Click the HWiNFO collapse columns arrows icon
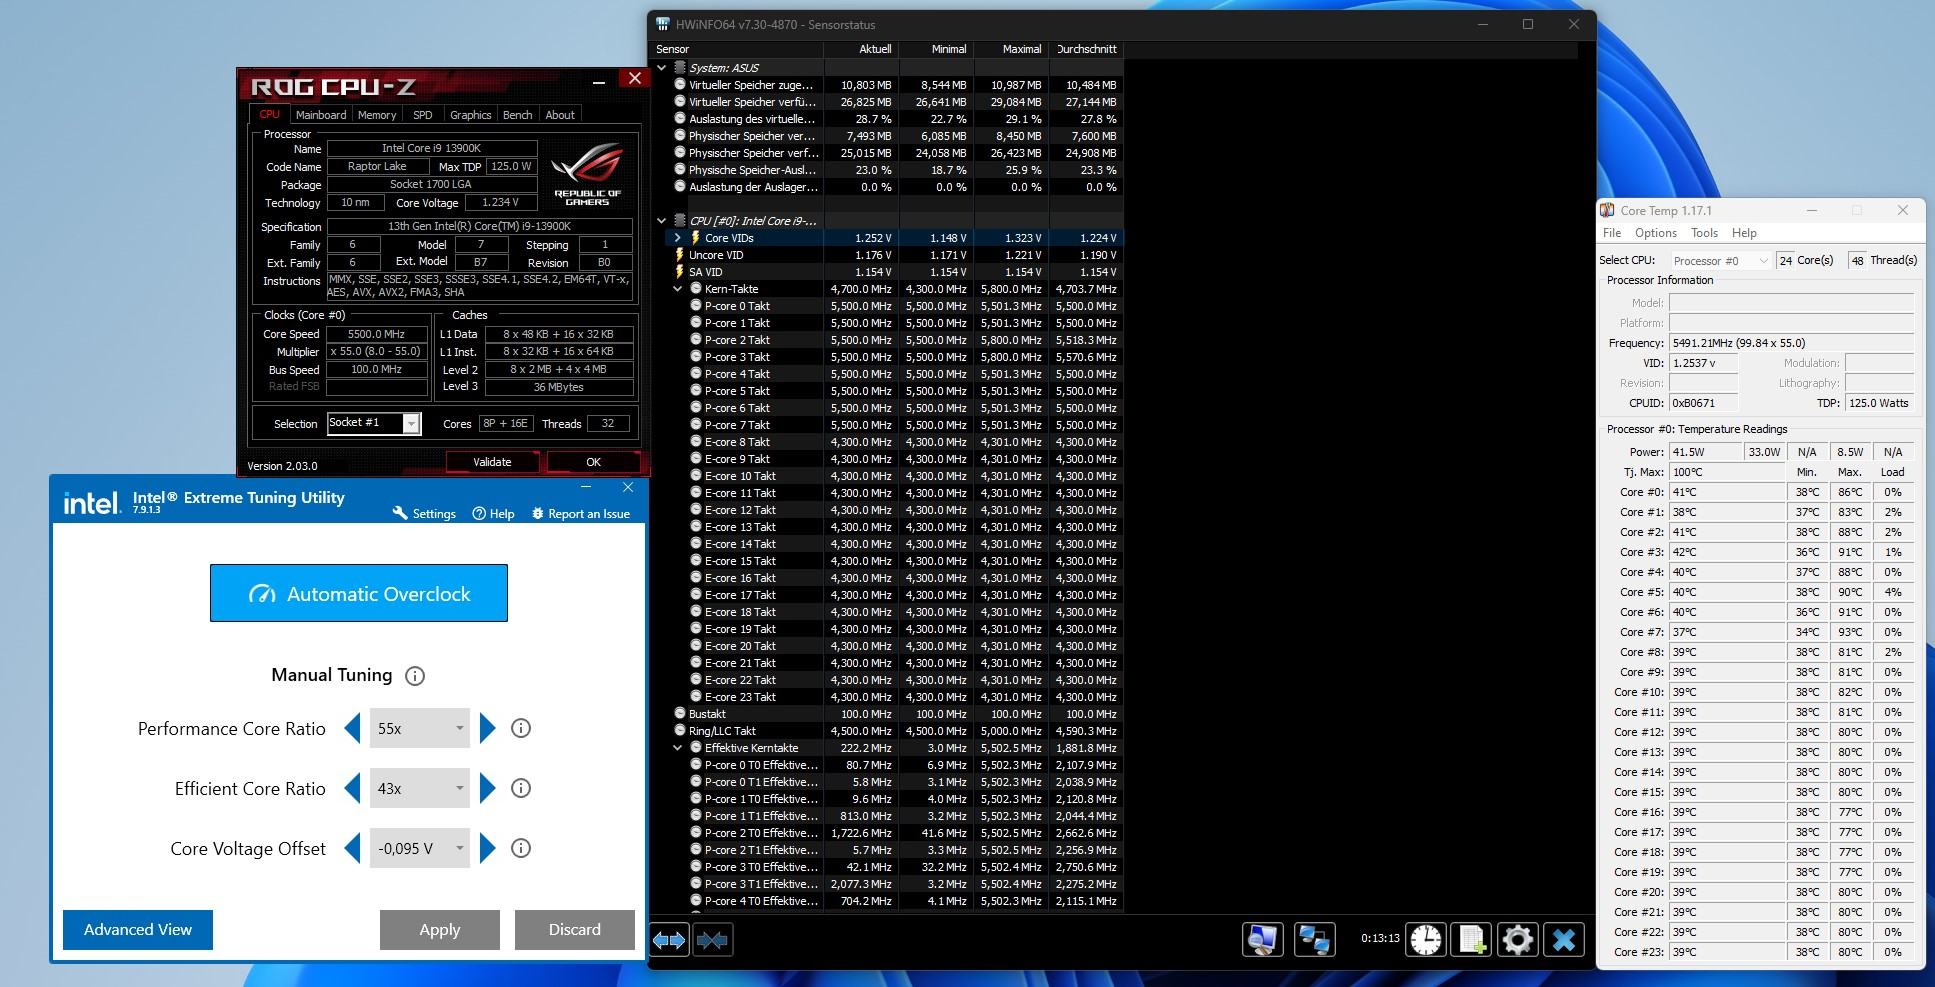Image resolution: width=1935 pixels, height=987 pixels. pos(712,940)
